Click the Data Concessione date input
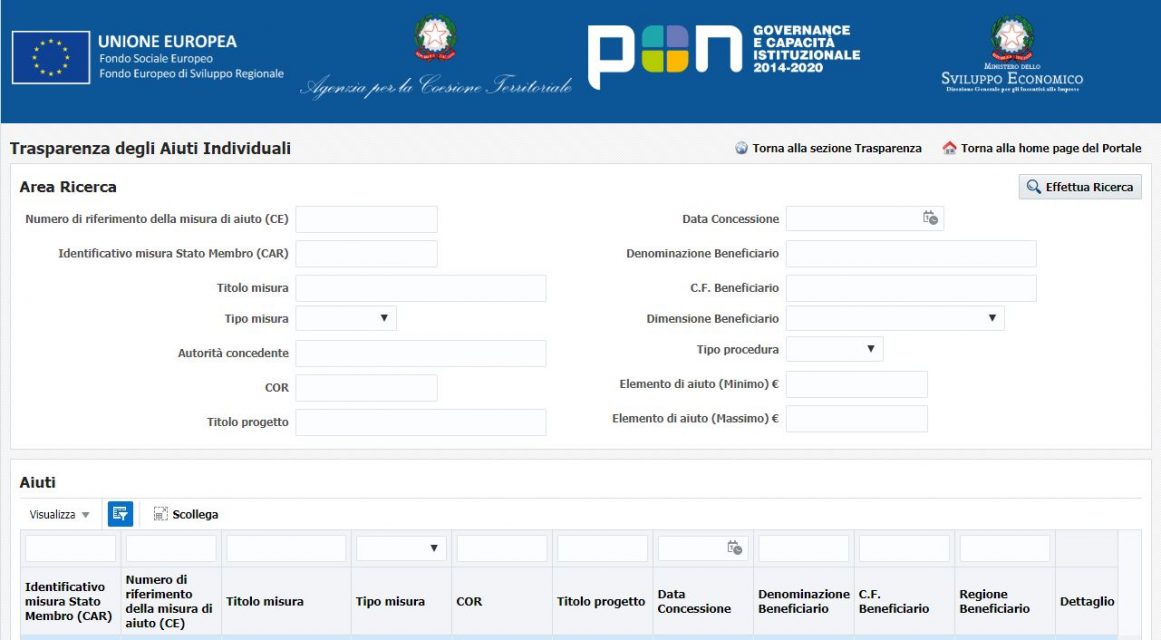This screenshot has height=640, width=1161. pos(854,219)
